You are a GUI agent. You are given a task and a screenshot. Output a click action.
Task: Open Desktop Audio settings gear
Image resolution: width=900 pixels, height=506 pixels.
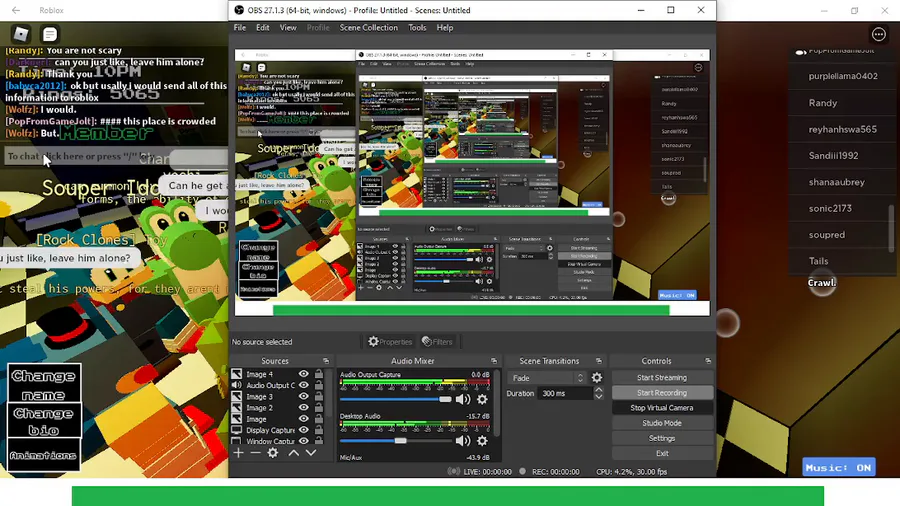[x=482, y=441]
